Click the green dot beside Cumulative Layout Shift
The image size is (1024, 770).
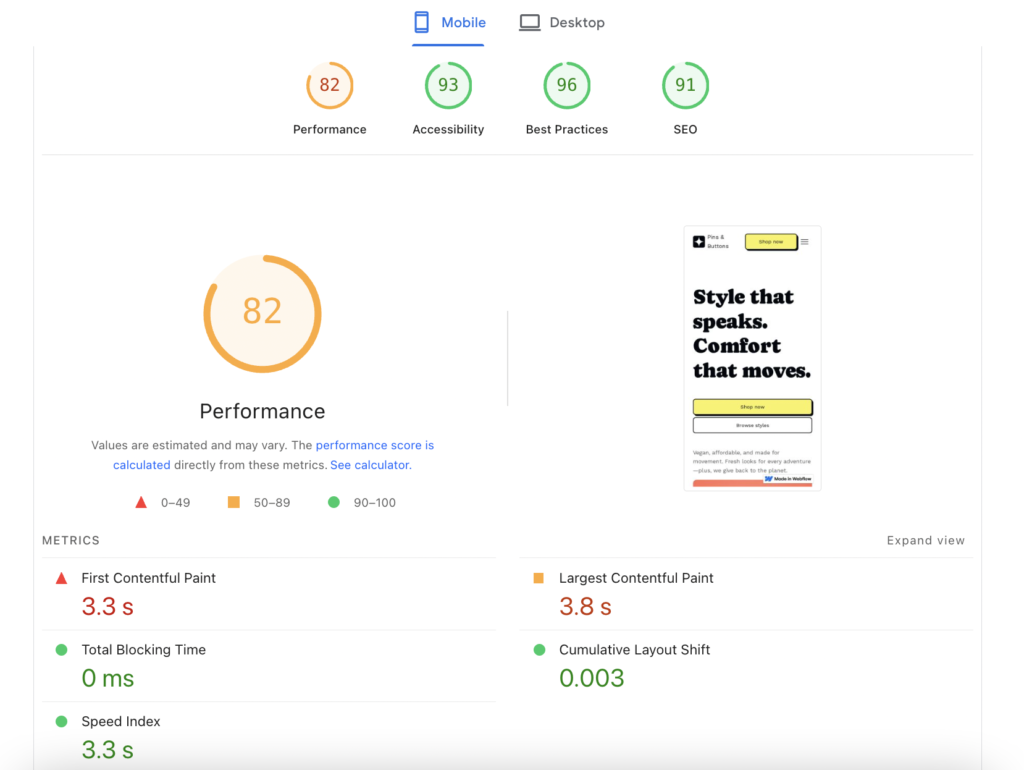point(539,650)
